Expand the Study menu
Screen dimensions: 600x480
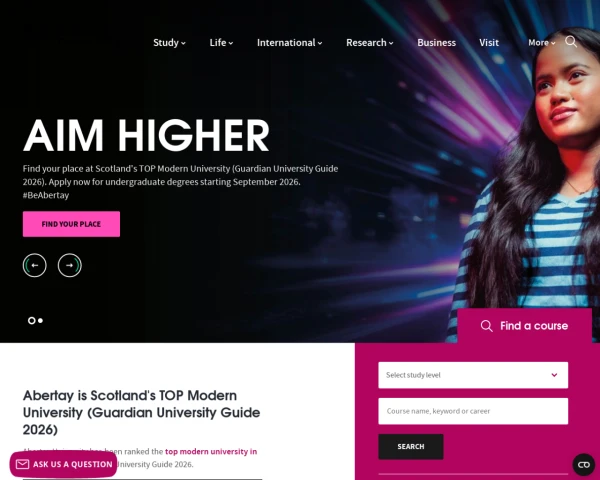(x=169, y=42)
